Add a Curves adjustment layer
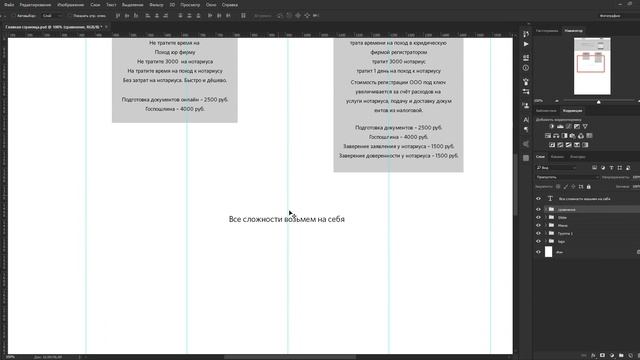The width and height of the screenshot is (640, 360). [x=569, y=127]
